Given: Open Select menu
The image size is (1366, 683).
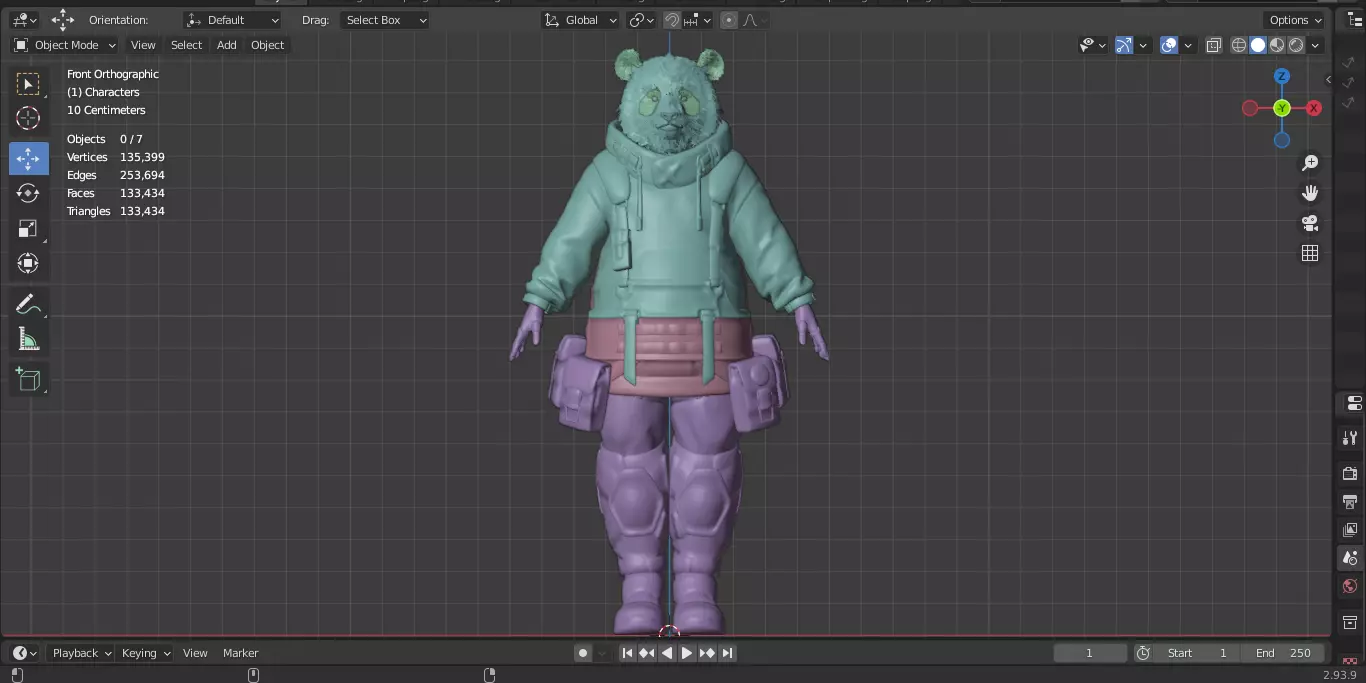Looking at the screenshot, I should [x=186, y=45].
